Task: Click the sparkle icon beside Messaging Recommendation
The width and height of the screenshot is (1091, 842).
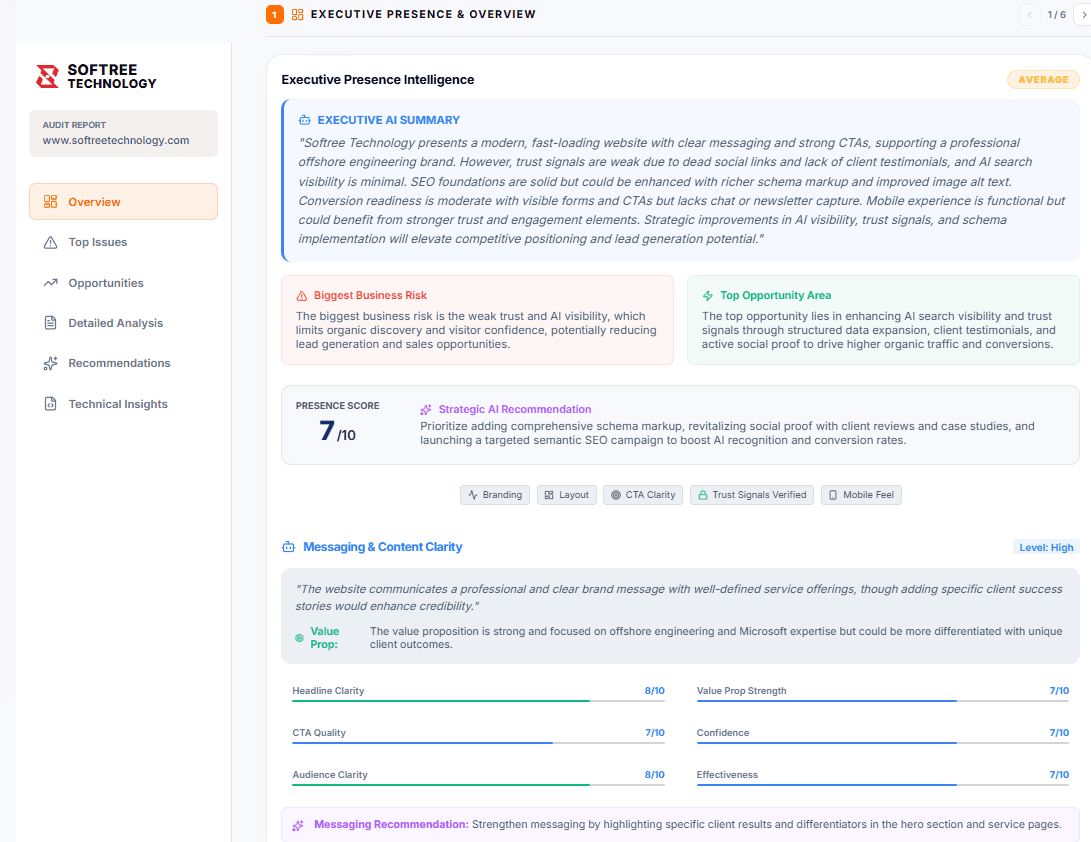Action: (298, 825)
